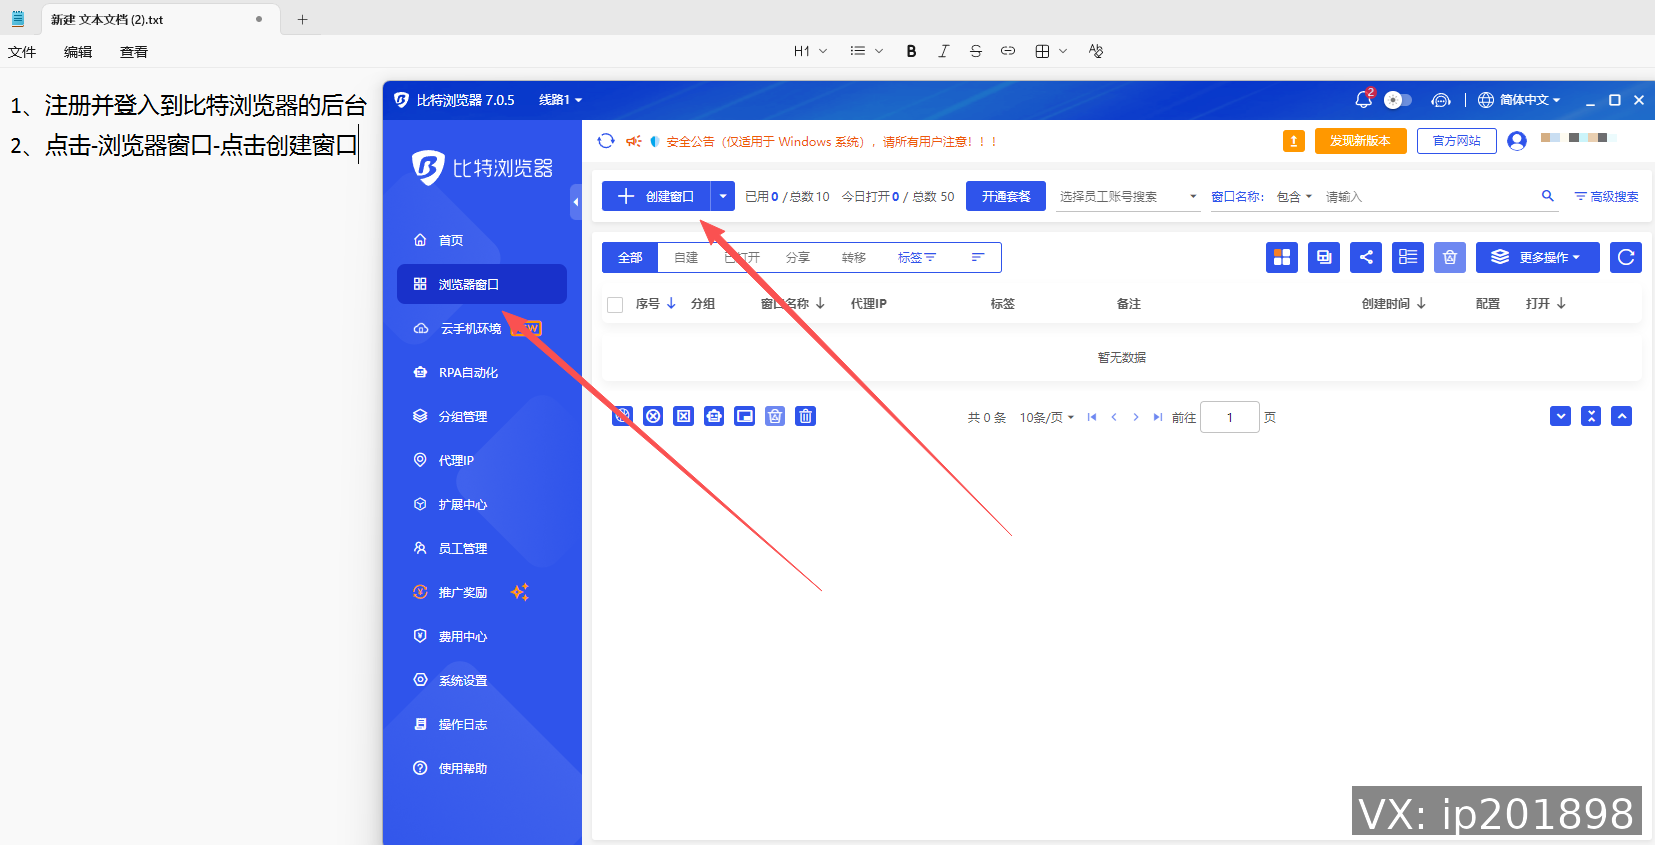1655x845 pixels.
Task: Open RPA自动化 in the sidebar
Action: coord(482,372)
